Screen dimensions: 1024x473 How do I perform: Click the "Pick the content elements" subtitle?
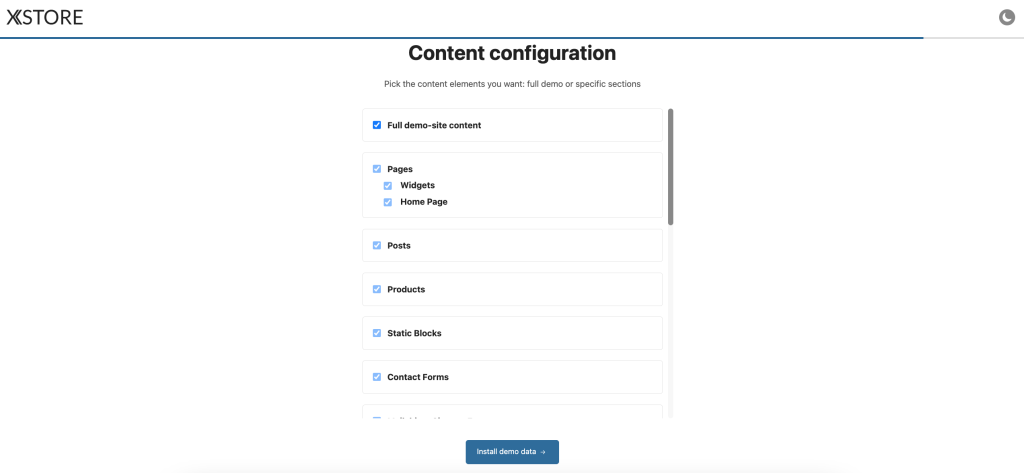pyautogui.click(x=512, y=84)
